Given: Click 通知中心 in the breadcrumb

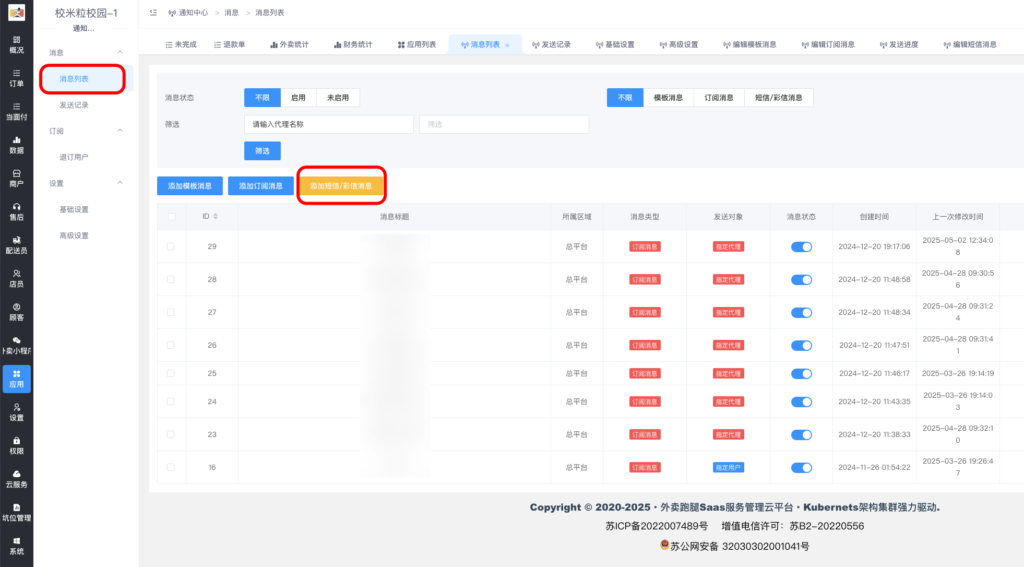Looking at the screenshot, I should point(193,12).
